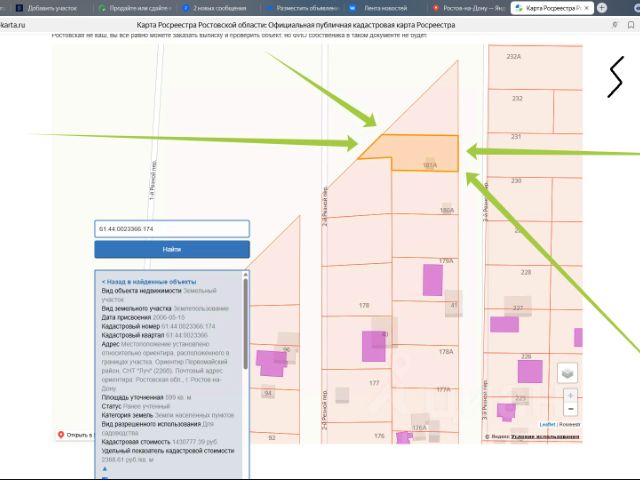Click '< Назад в найденные объекты' link
The image size is (640, 480).
click(x=149, y=282)
